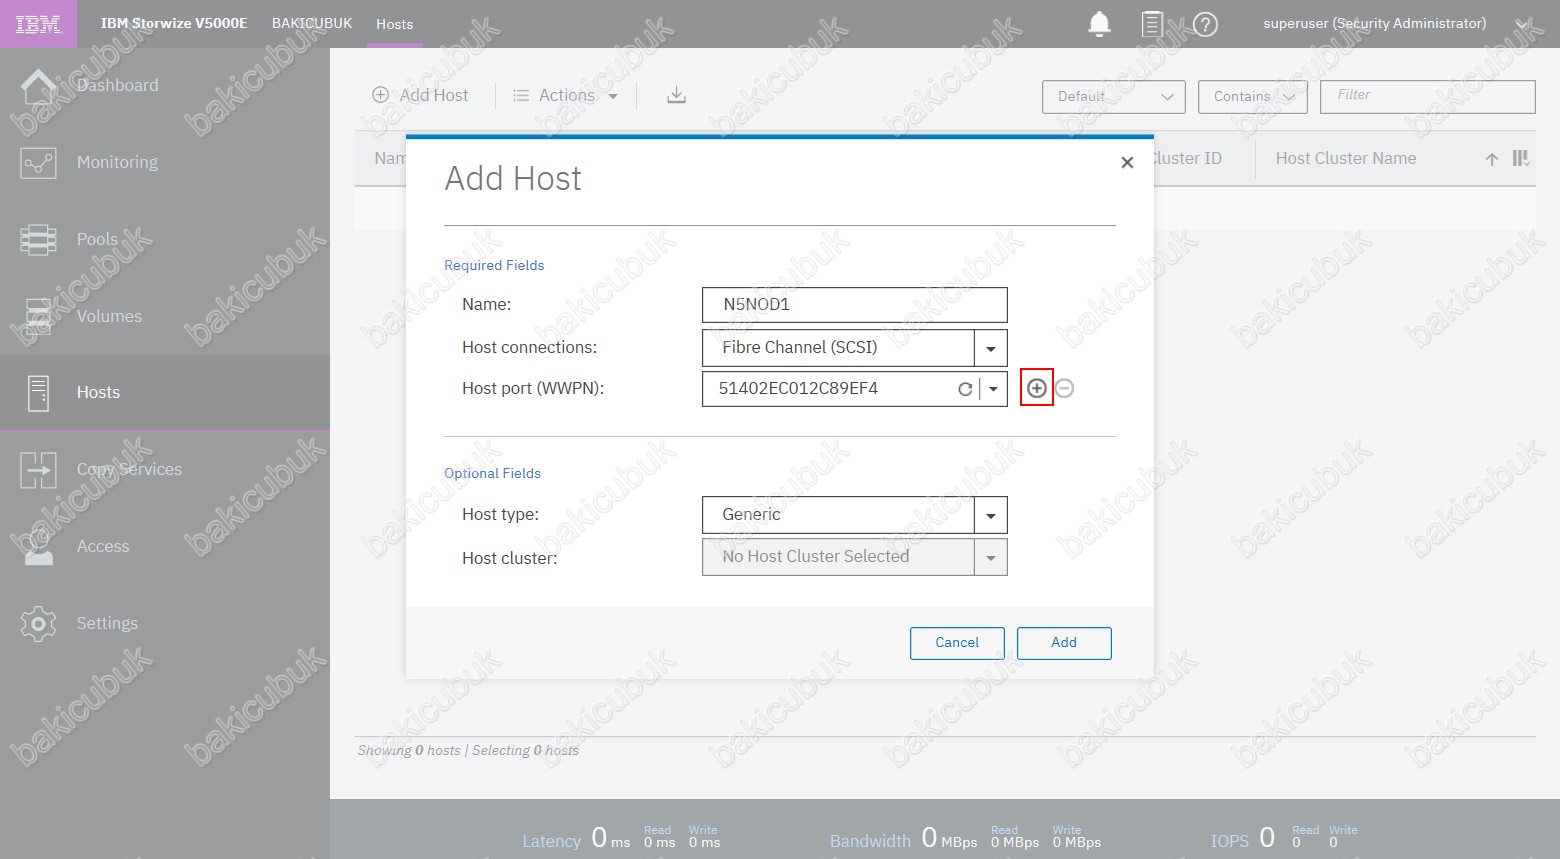Click the sort ascending arrow icon
The width and height of the screenshot is (1560, 859).
[x=1491, y=159]
